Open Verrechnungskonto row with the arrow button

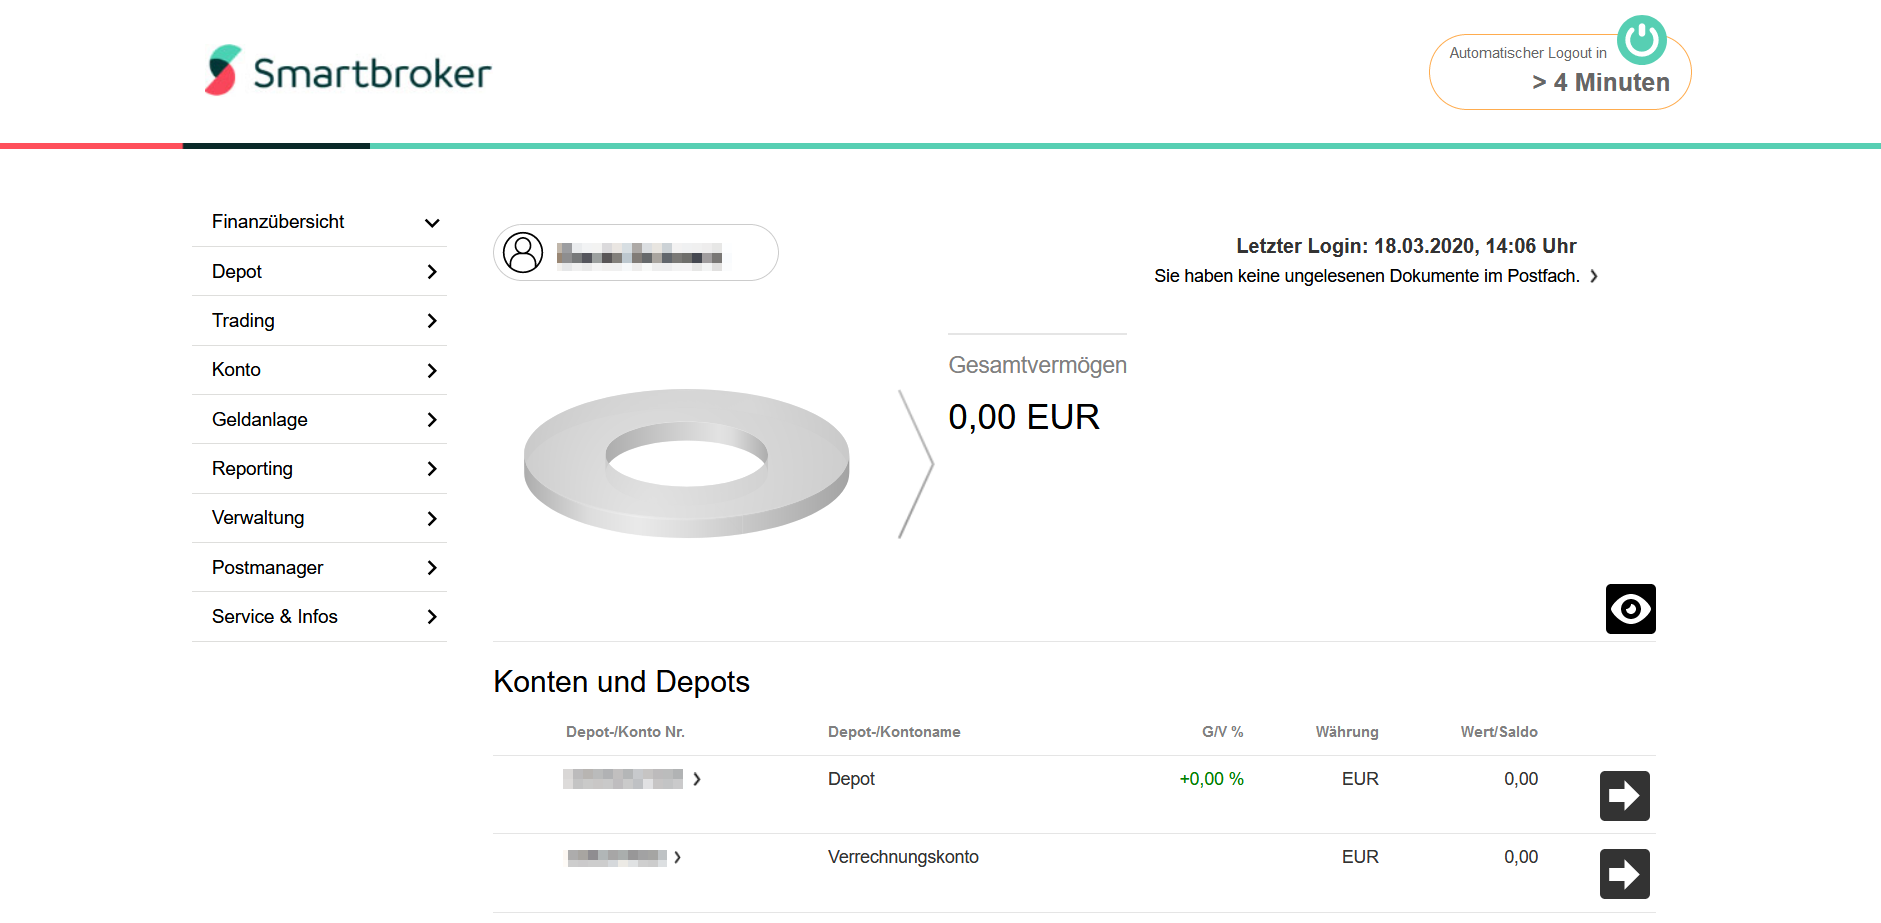1624,874
